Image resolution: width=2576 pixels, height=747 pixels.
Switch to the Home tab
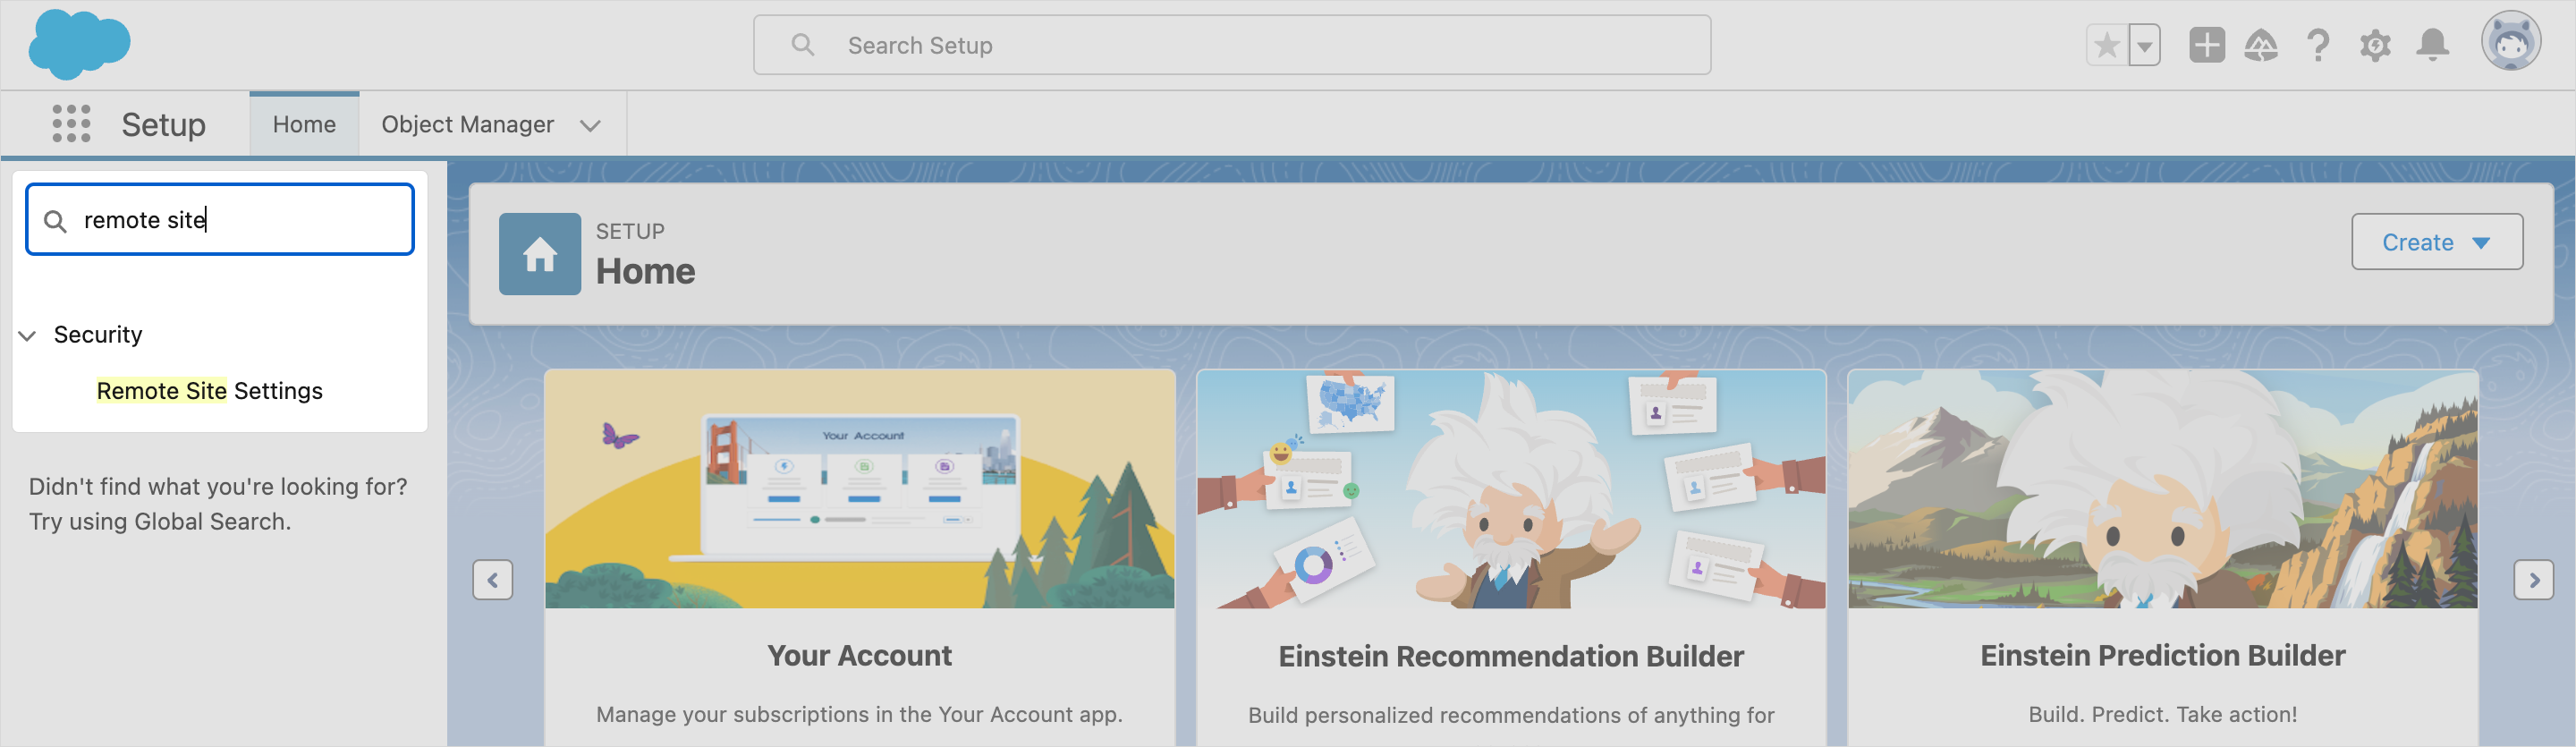click(304, 124)
